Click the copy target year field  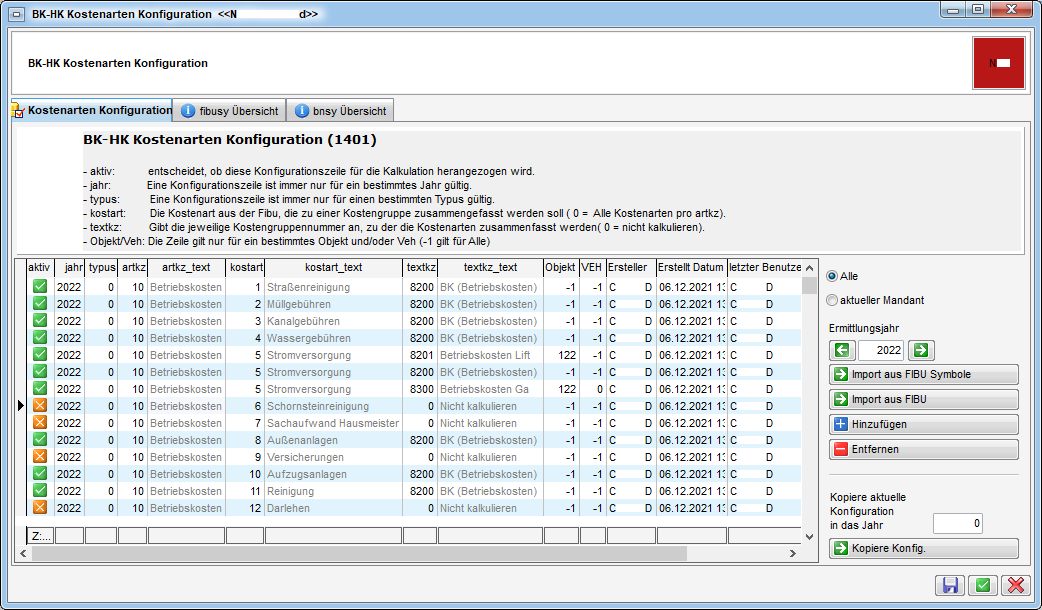[958, 524]
